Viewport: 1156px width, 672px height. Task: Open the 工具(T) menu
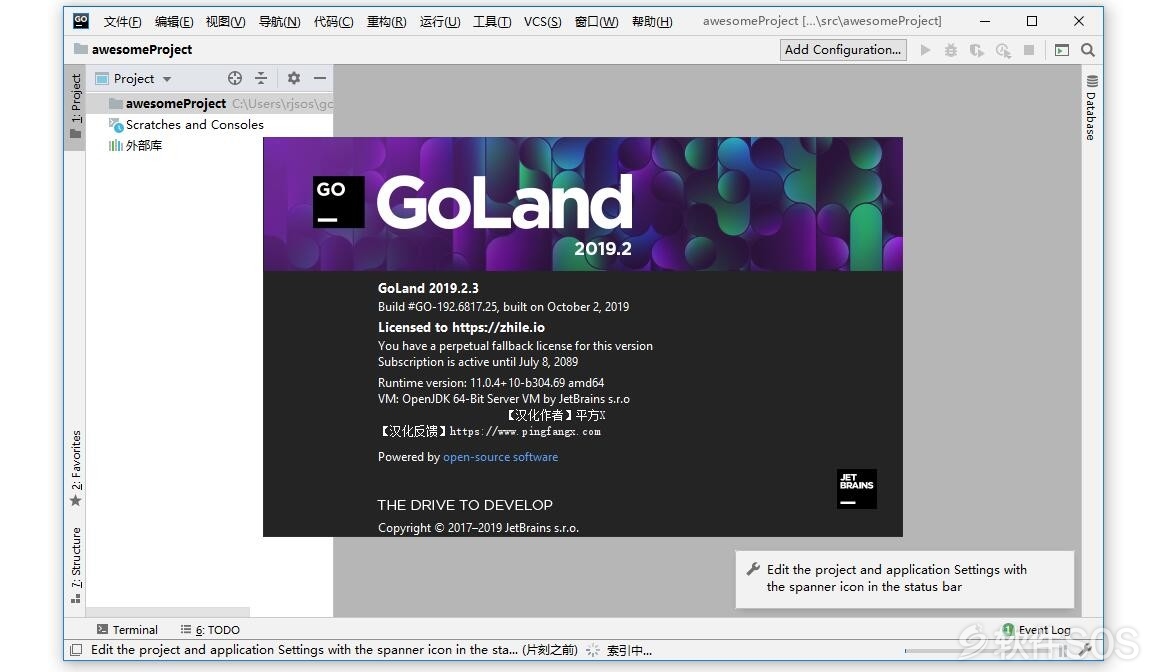tap(492, 21)
